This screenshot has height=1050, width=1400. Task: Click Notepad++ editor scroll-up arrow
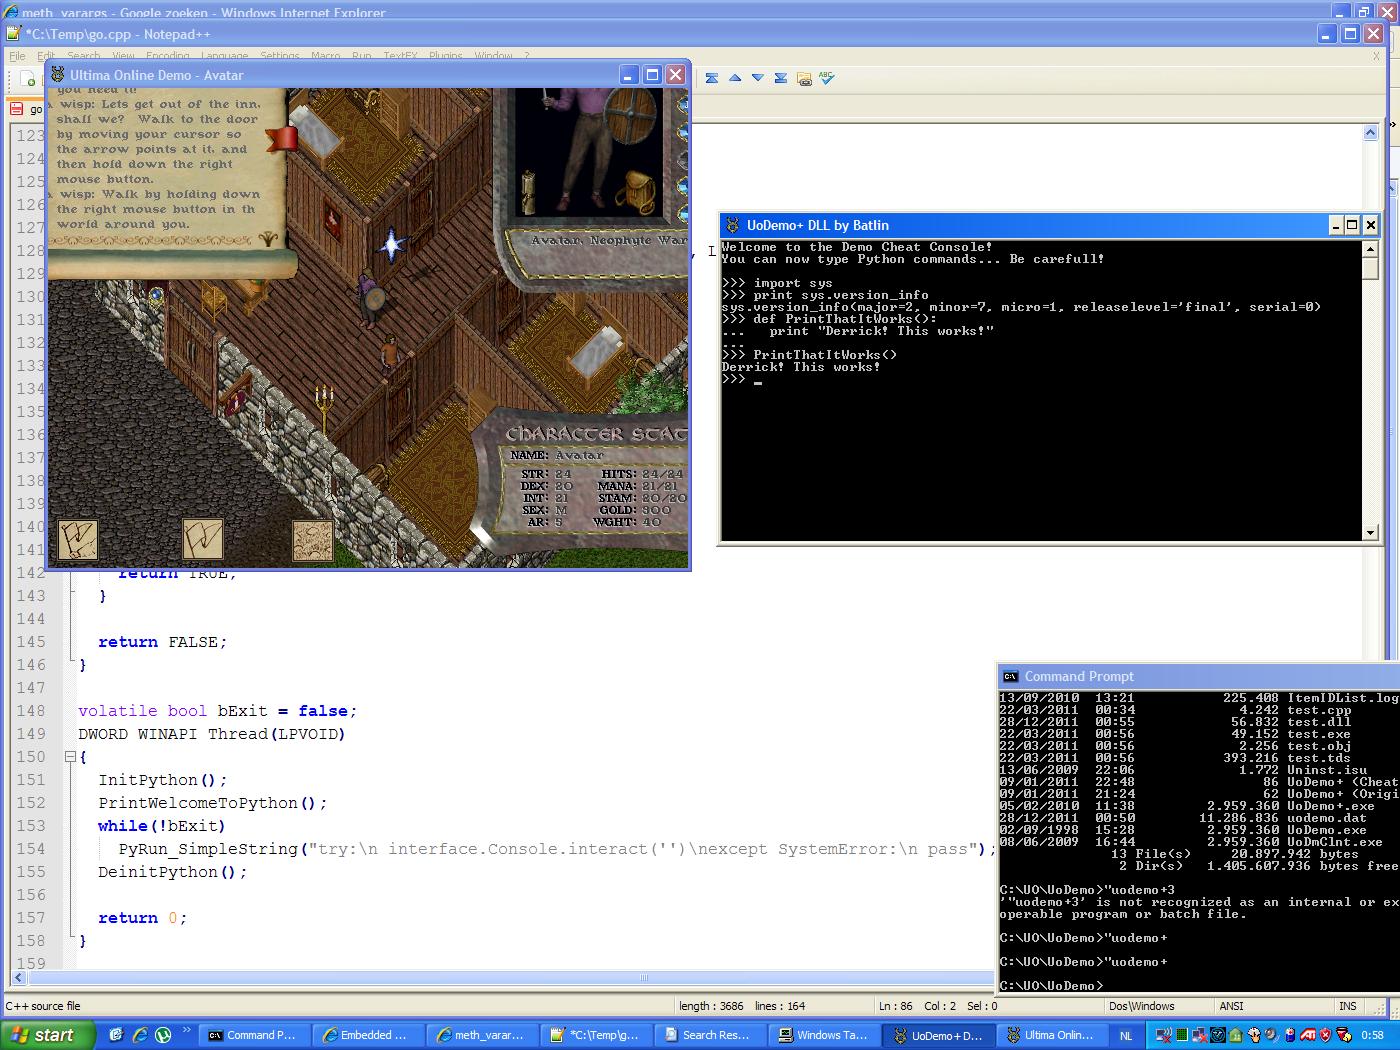pyautogui.click(x=1370, y=133)
